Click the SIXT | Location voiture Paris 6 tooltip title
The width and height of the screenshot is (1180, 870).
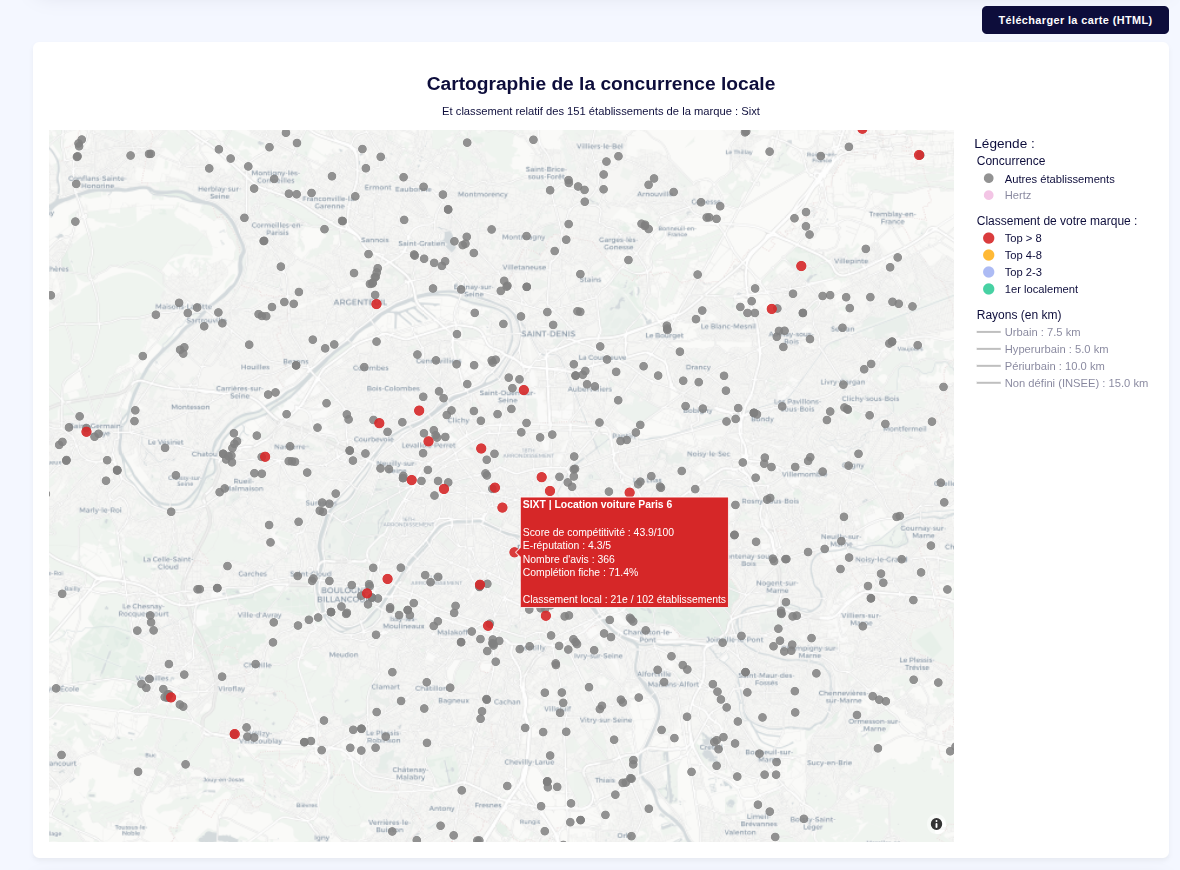tap(598, 504)
